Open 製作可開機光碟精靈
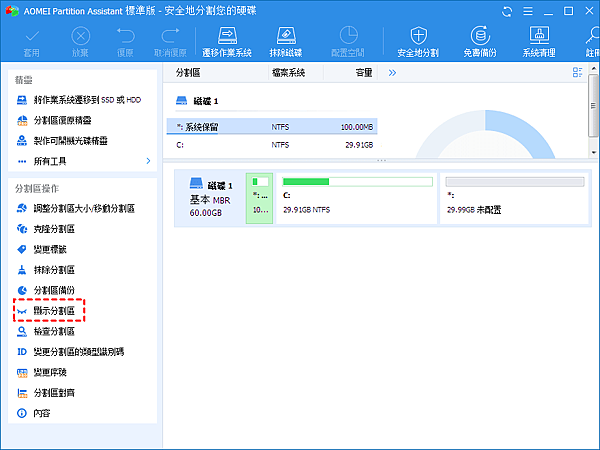This screenshot has height=450, width=600. (62, 141)
